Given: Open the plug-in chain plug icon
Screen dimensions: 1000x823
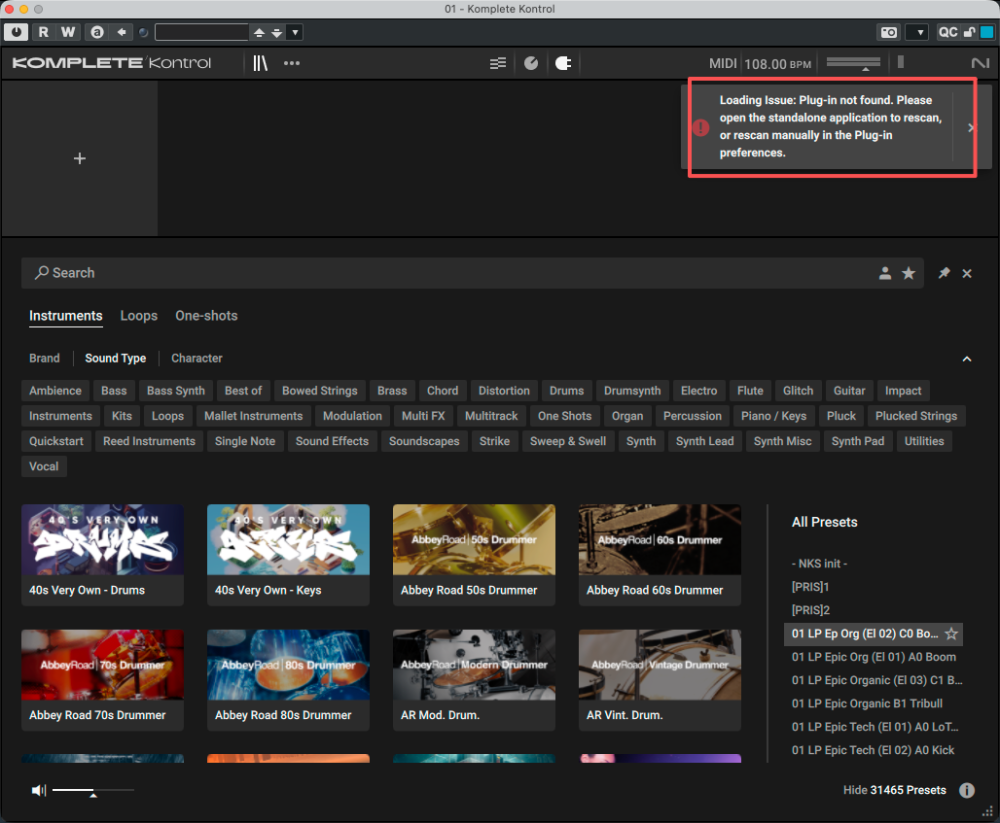Looking at the screenshot, I should pos(563,63).
